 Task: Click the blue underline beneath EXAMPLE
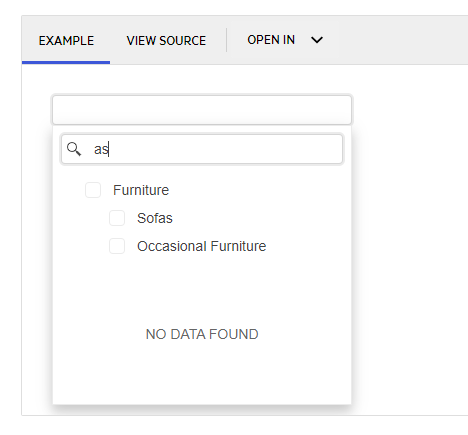pyautogui.click(x=66, y=62)
